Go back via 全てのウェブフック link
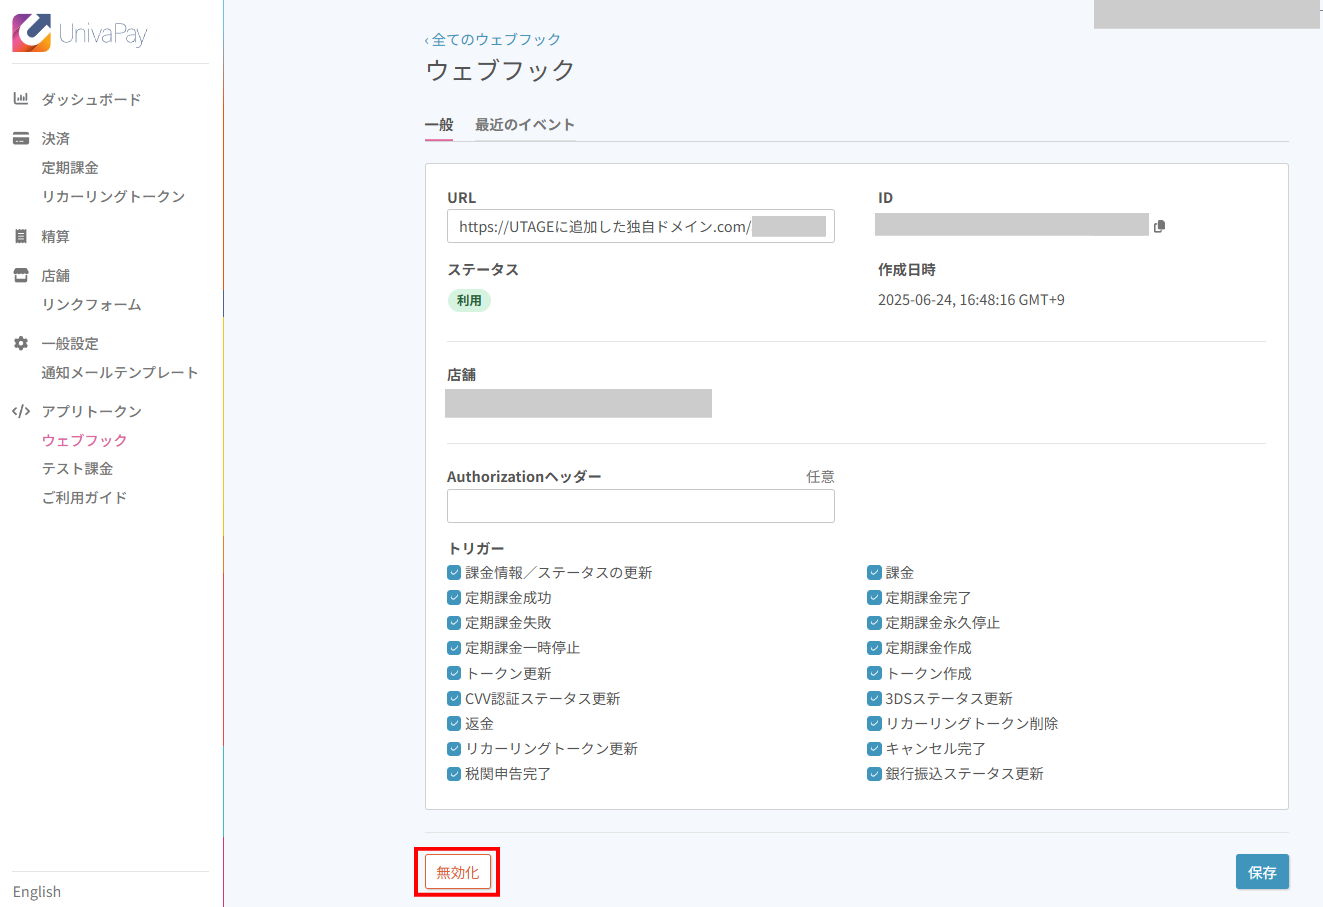The height and width of the screenshot is (907, 1323). (495, 40)
